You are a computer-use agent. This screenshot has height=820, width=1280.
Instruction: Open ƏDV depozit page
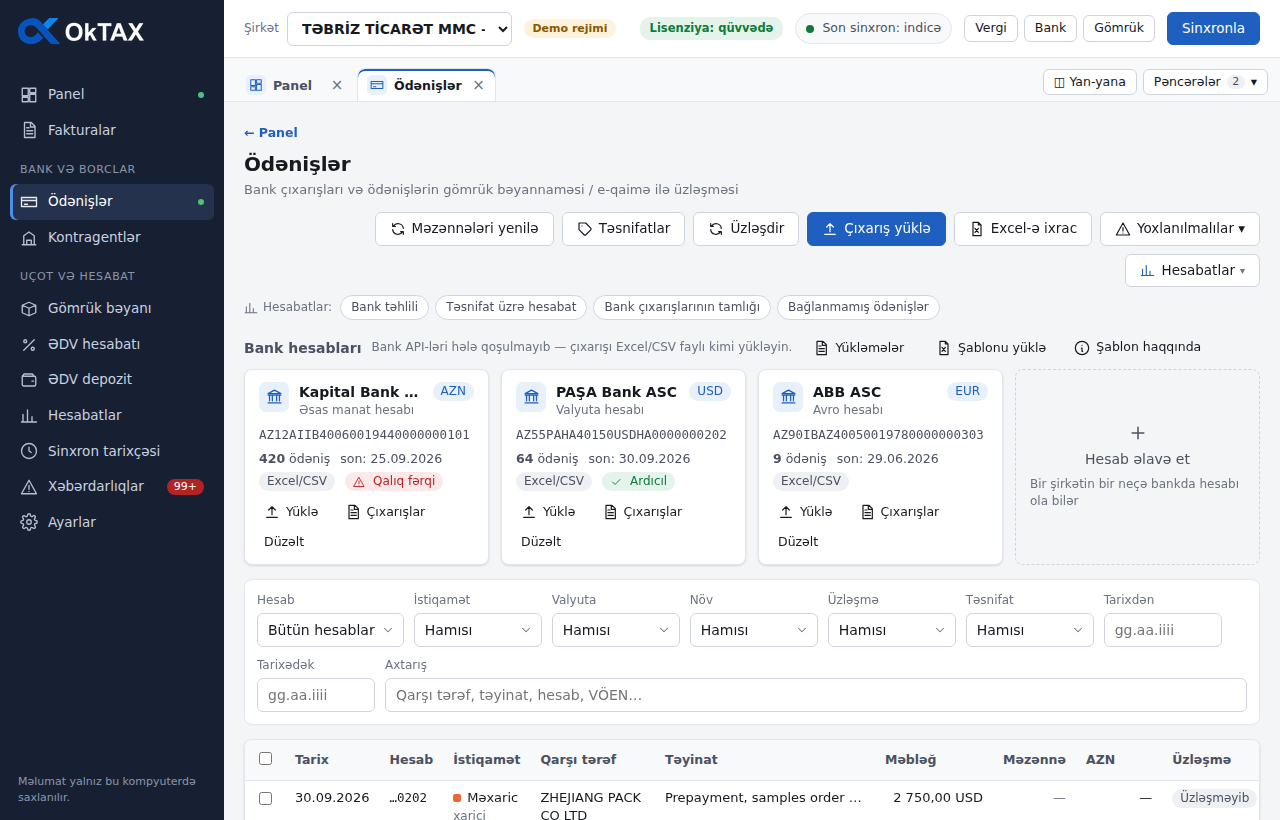(x=112, y=379)
